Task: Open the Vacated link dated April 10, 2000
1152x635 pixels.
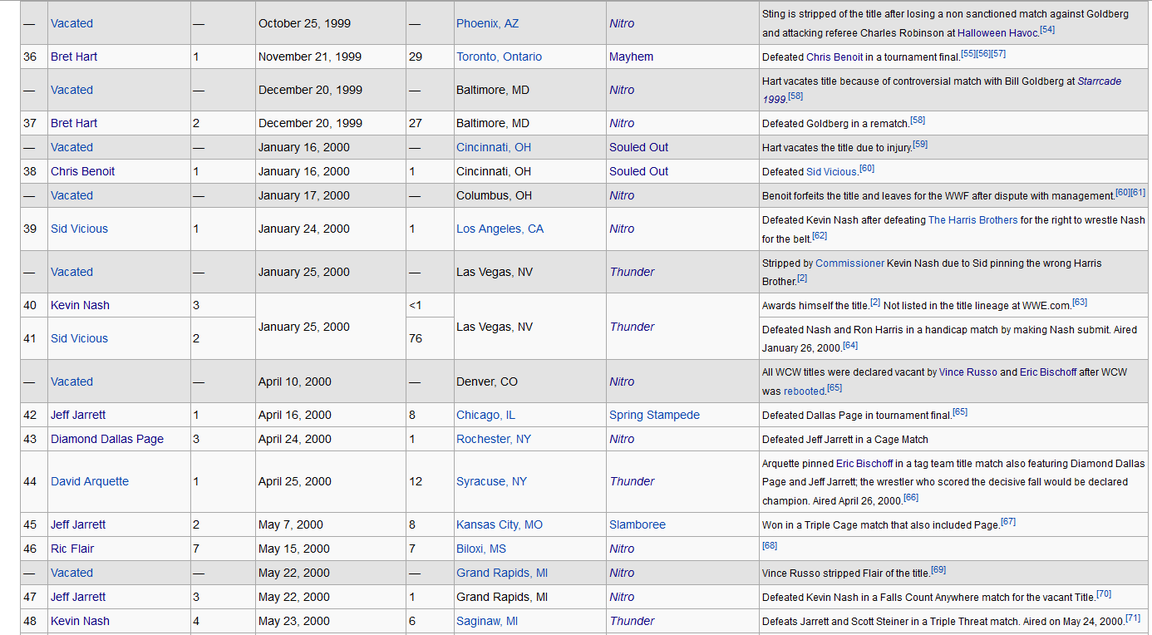Action: click(x=71, y=382)
